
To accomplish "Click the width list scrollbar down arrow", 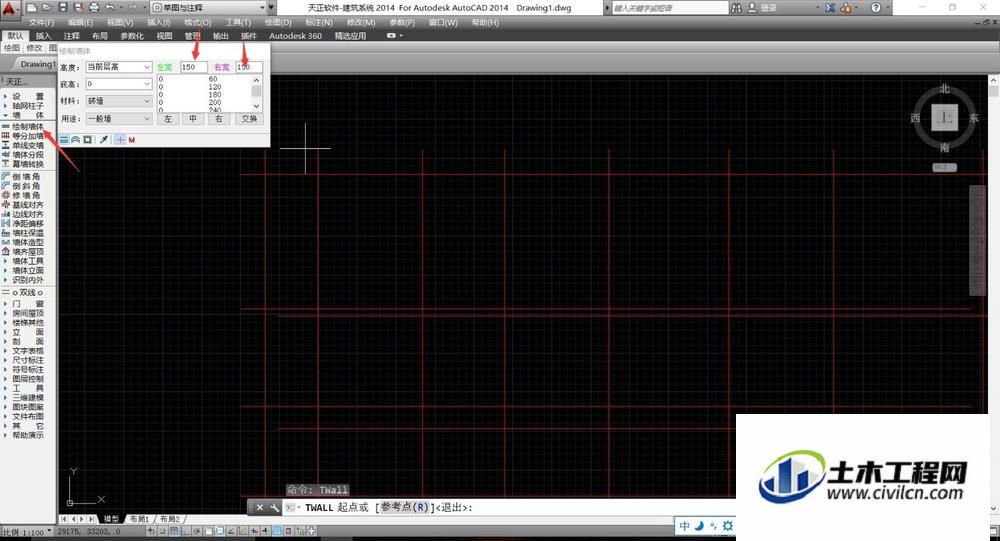I will coord(256,107).
